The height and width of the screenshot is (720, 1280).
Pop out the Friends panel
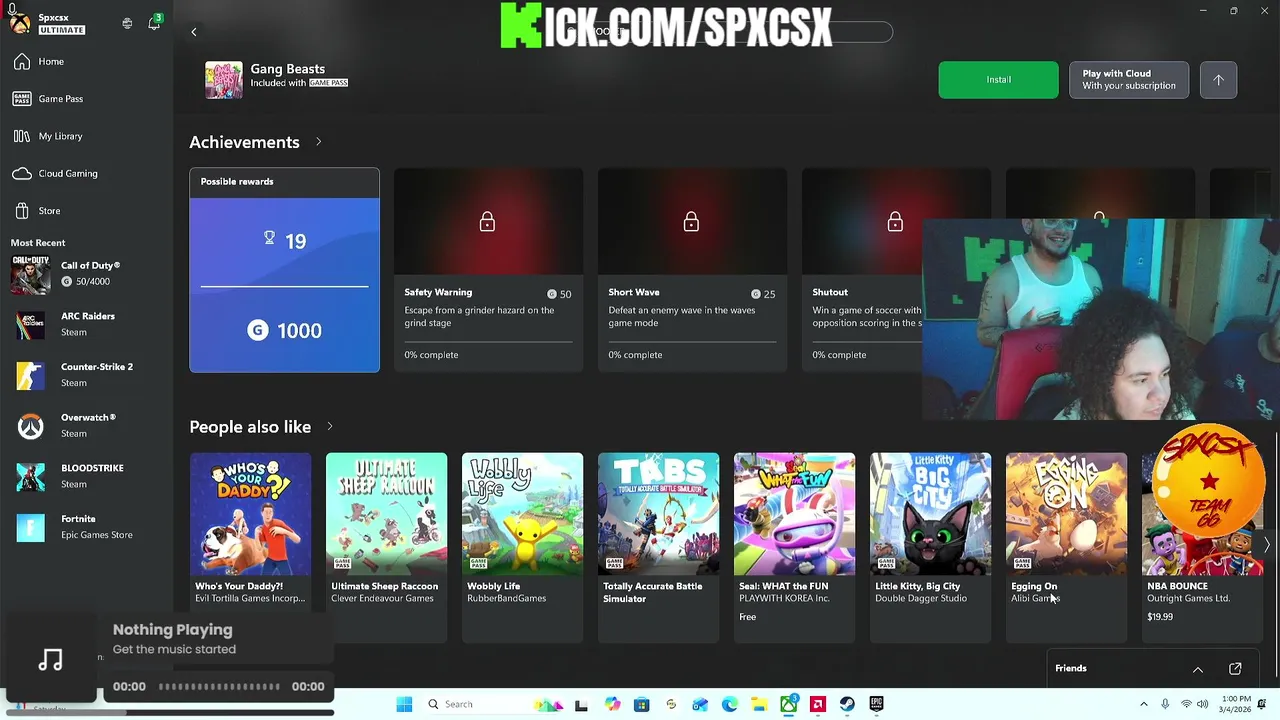pos(1235,669)
